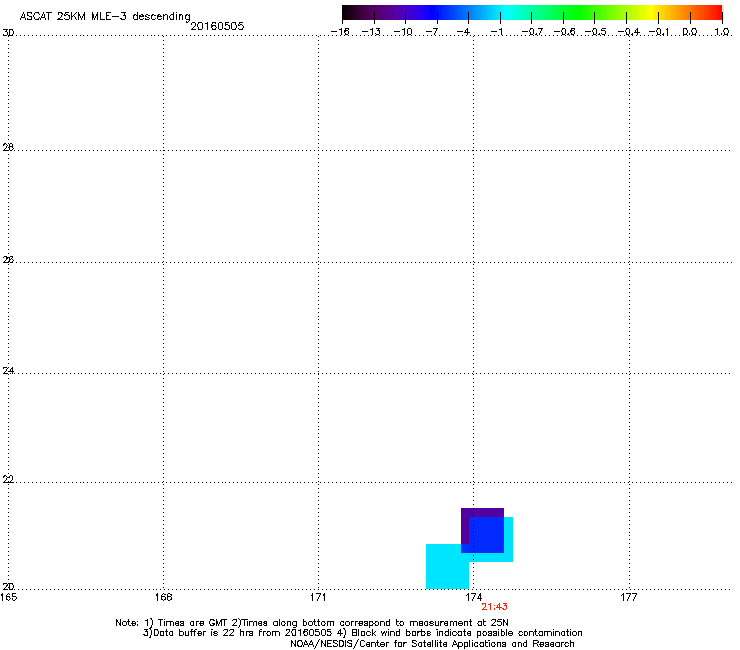
Task: Click the "Times are GMT" note
Action: [x=193, y=623]
